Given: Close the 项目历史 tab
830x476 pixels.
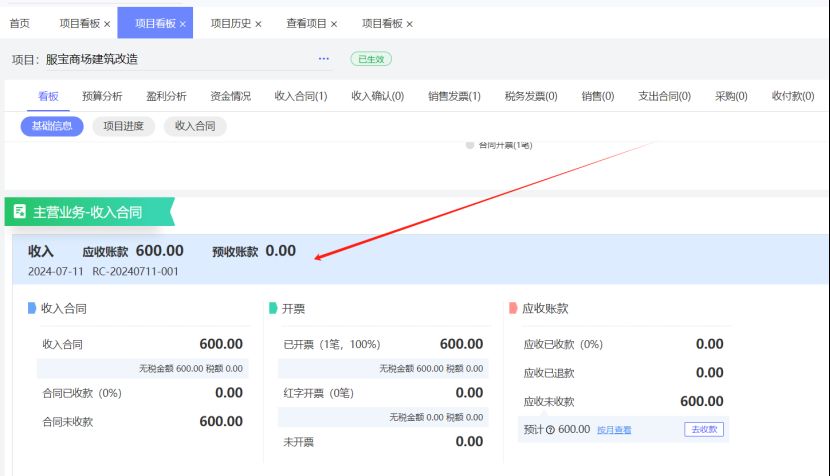Looking at the screenshot, I should [x=258, y=24].
